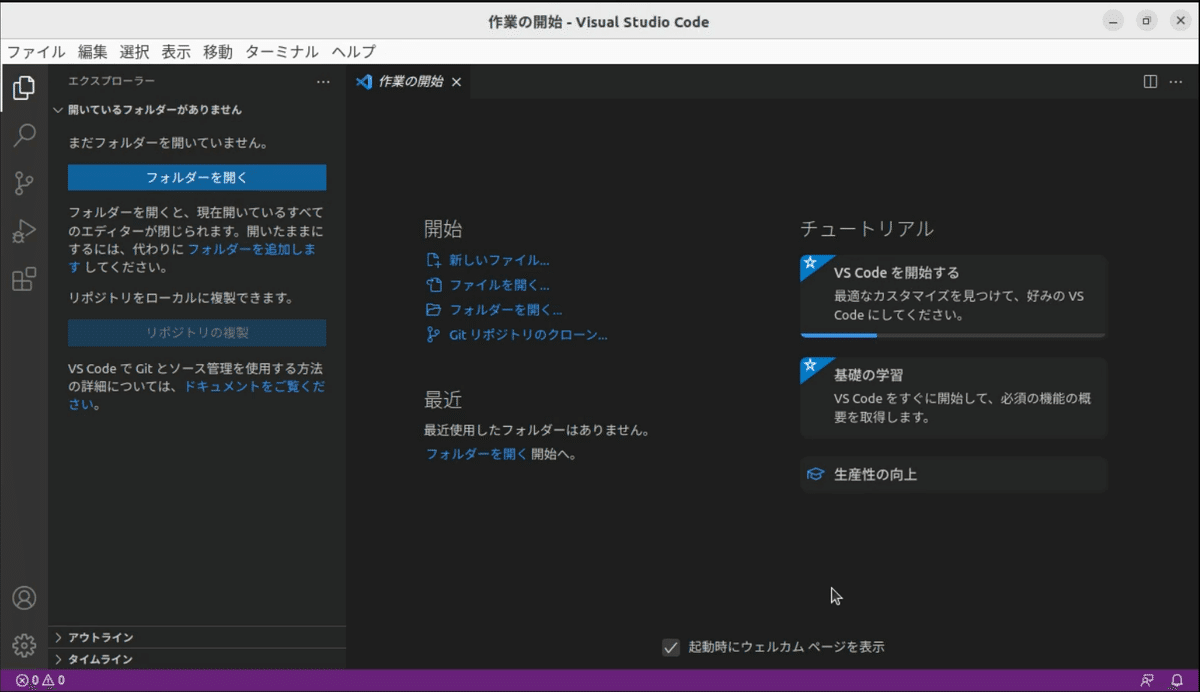This screenshot has width=1200, height=692.
Task: Click Git リポジトリのクローン... link
Action: pos(528,335)
